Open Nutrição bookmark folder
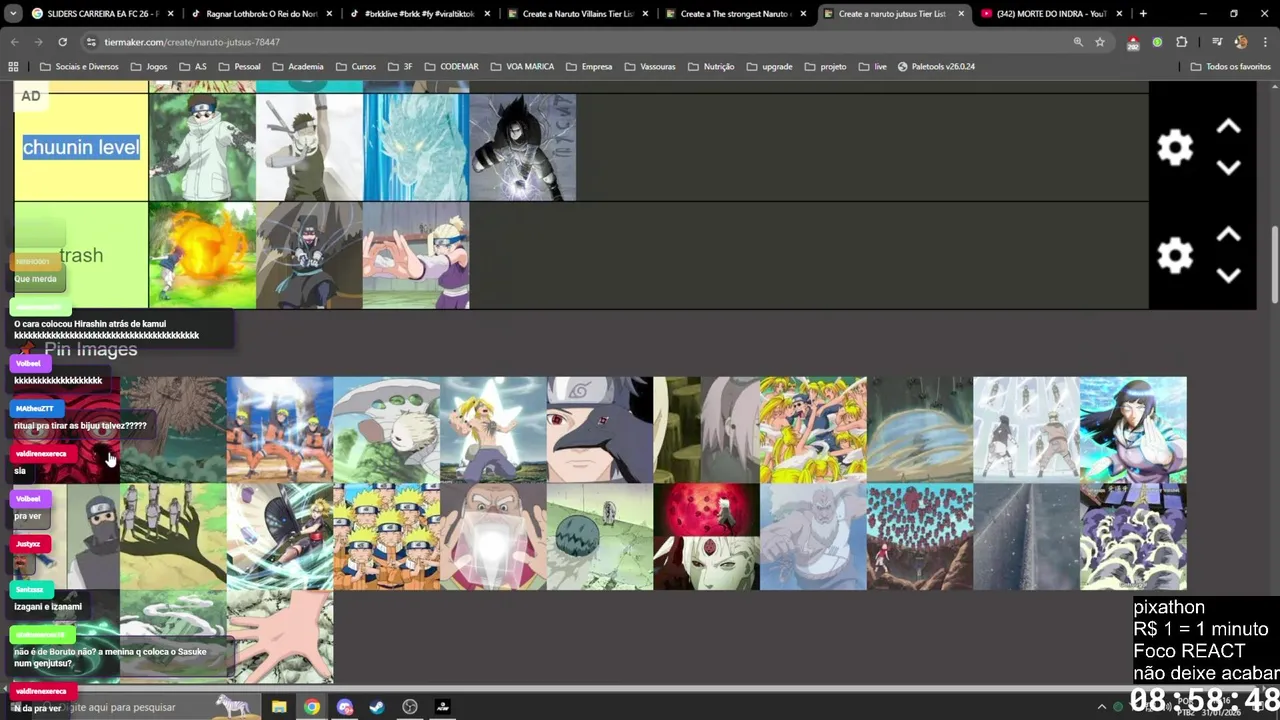Viewport: 1280px width, 720px height. pos(710,67)
